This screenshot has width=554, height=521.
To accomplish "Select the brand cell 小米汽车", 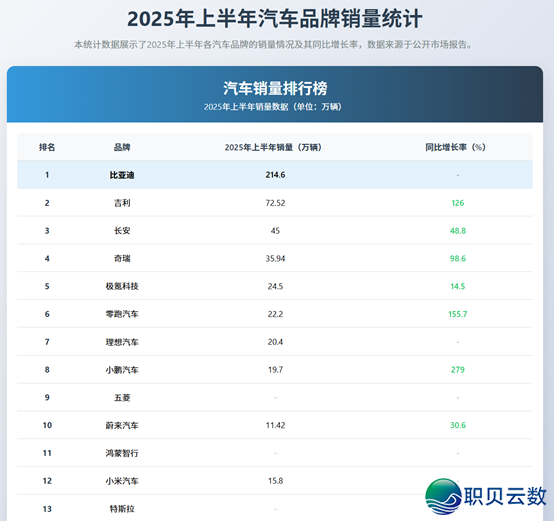I will 122,481.
